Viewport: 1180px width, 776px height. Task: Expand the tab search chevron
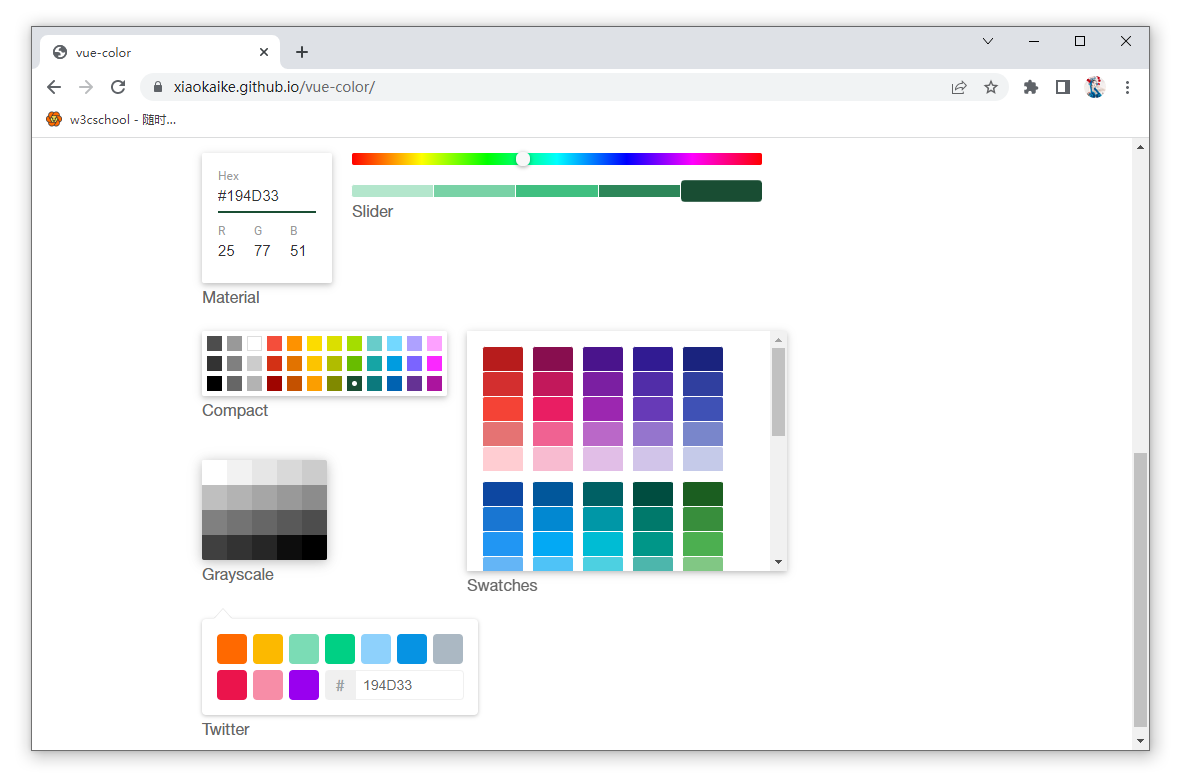(988, 41)
